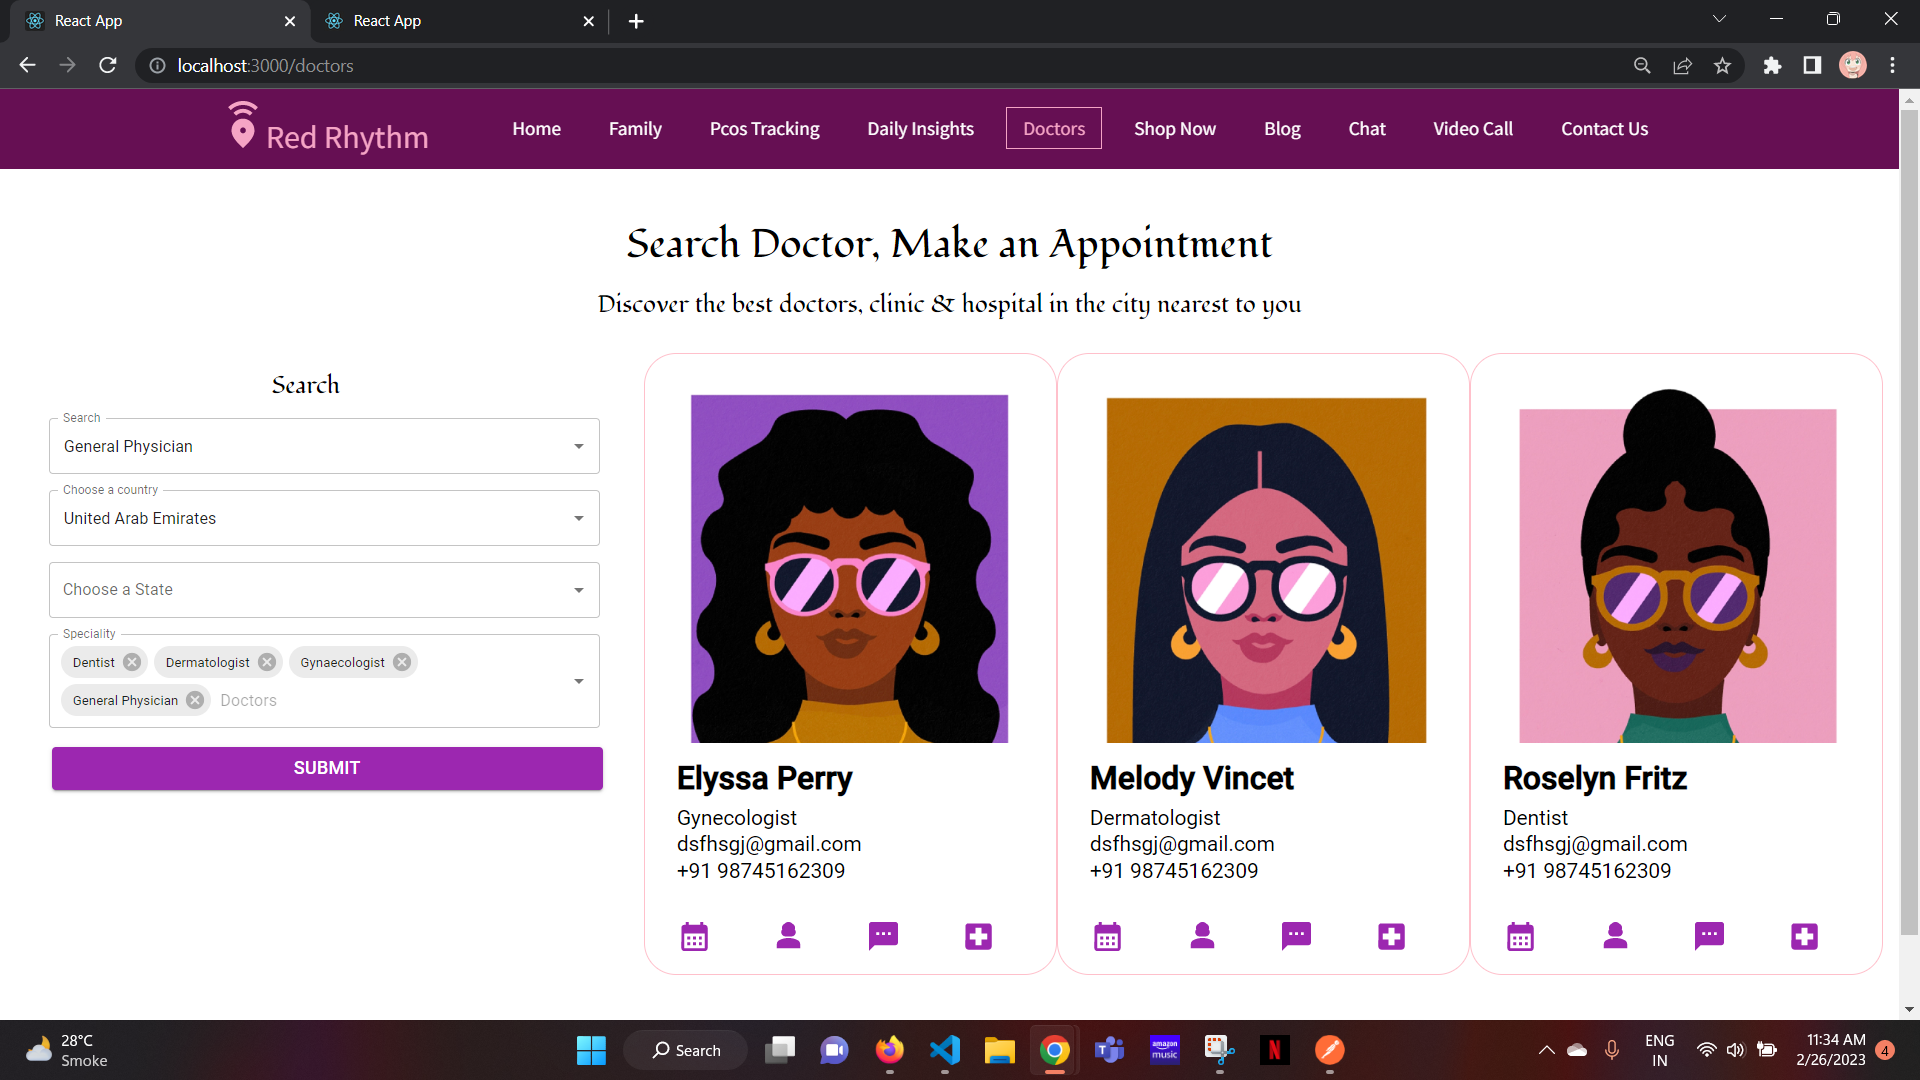The width and height of the screenshot is (1920, 1080).
Task: Click calendar icon on Roselyn Fritz card
Action: pyautogui.click(x=1520, y=937)
